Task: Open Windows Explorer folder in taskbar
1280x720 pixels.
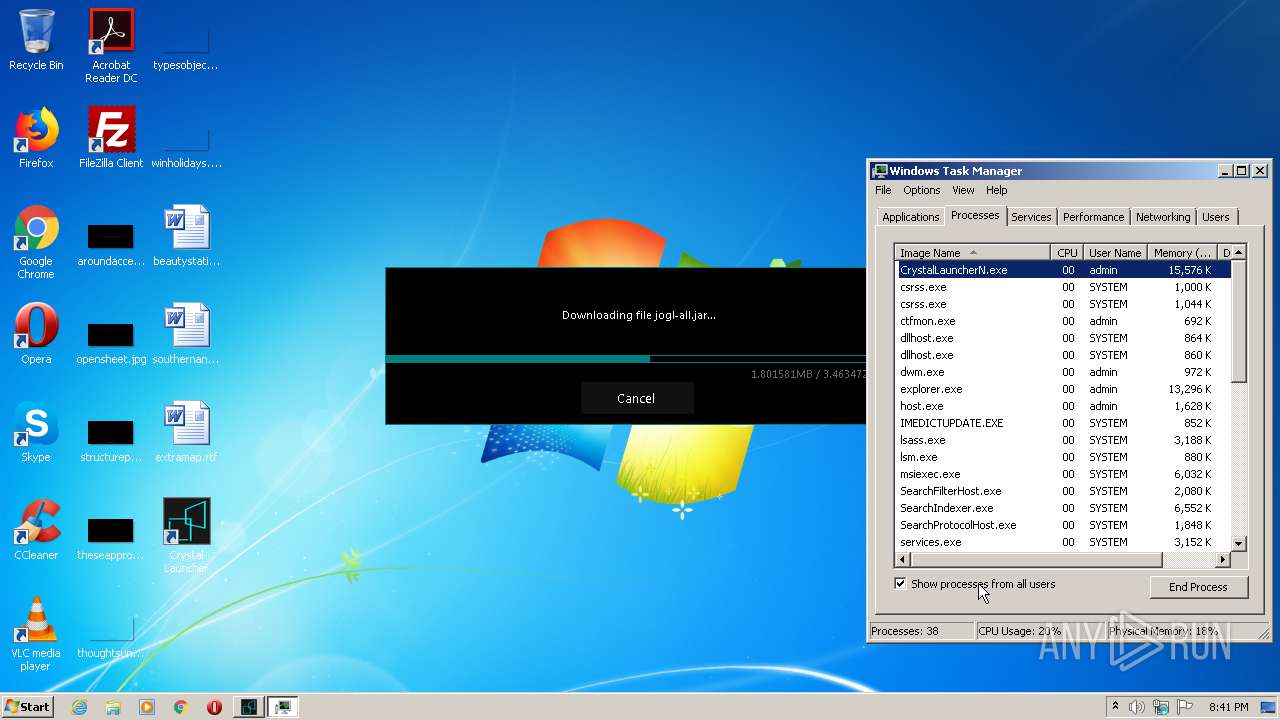Action: [113, 707]
